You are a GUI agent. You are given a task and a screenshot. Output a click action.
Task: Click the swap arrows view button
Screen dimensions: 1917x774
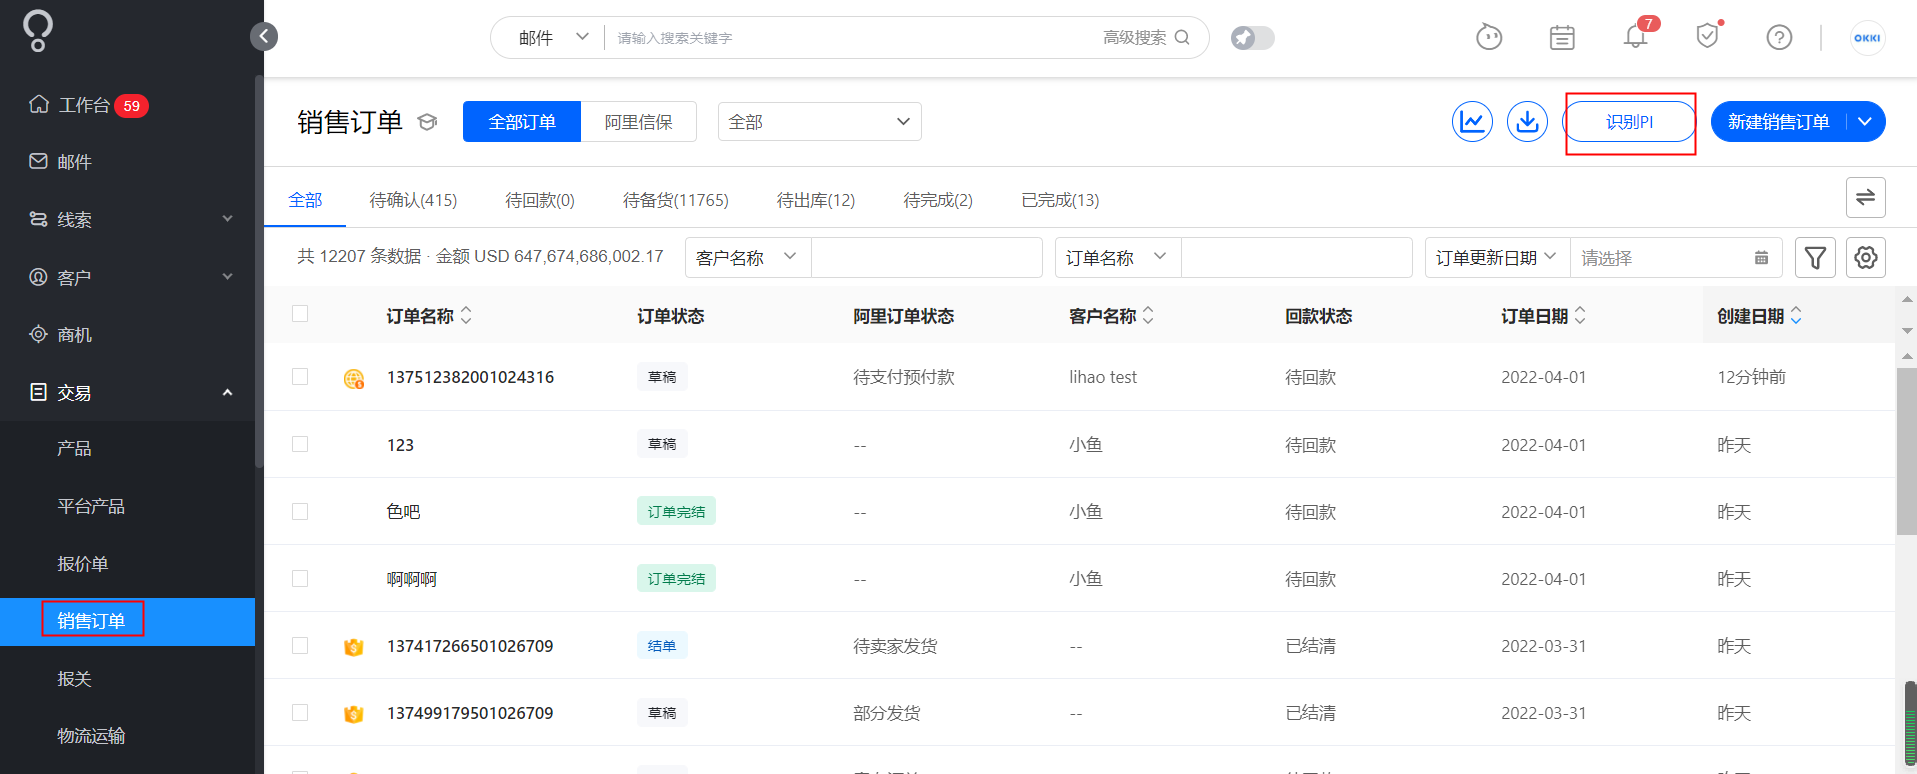point(1865,197)
